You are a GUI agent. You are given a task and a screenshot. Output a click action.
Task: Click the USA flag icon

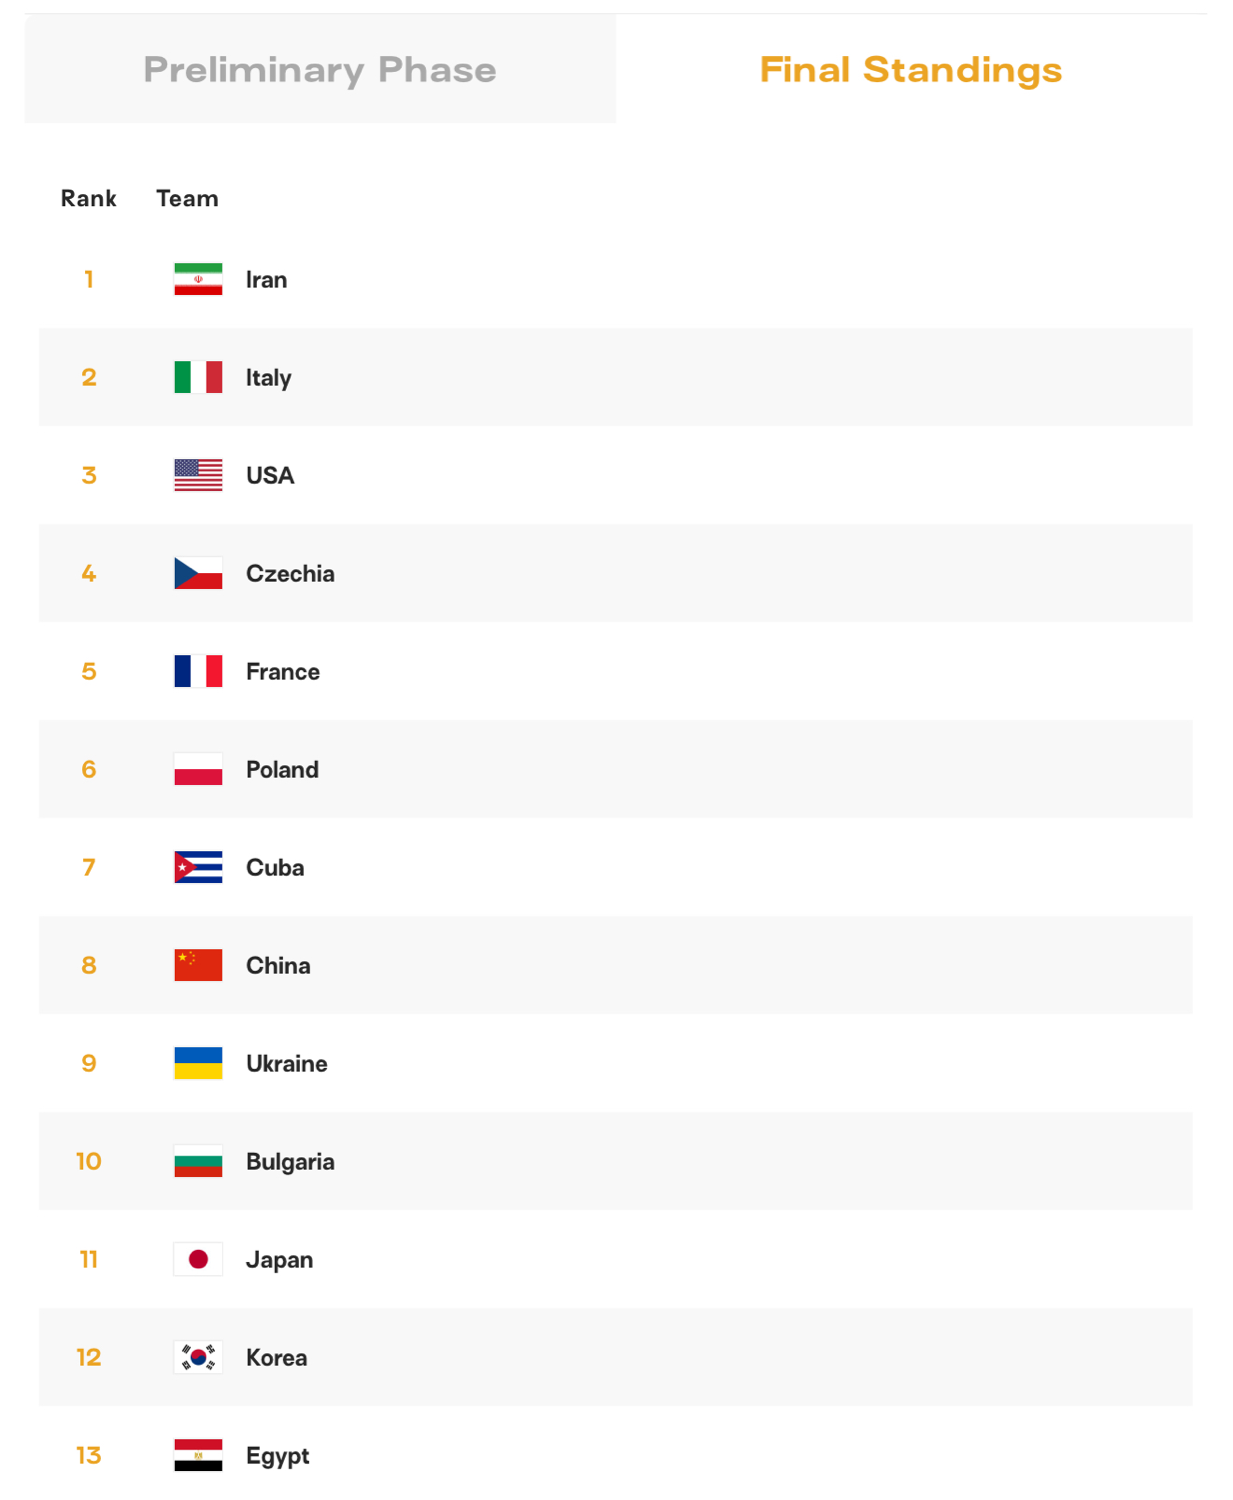(198, 475)
